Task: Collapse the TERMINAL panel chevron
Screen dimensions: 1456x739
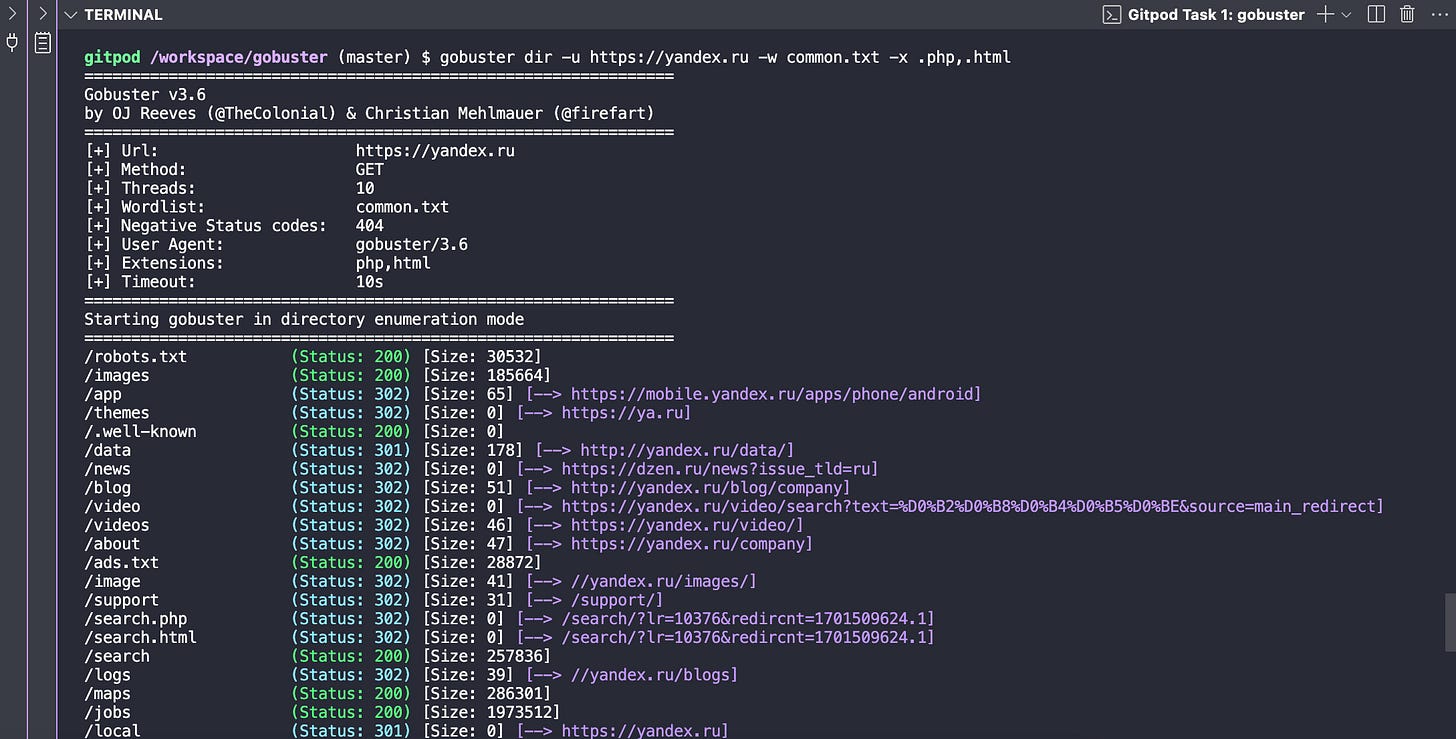Action: pyautogui.click(x=71, y=14)
